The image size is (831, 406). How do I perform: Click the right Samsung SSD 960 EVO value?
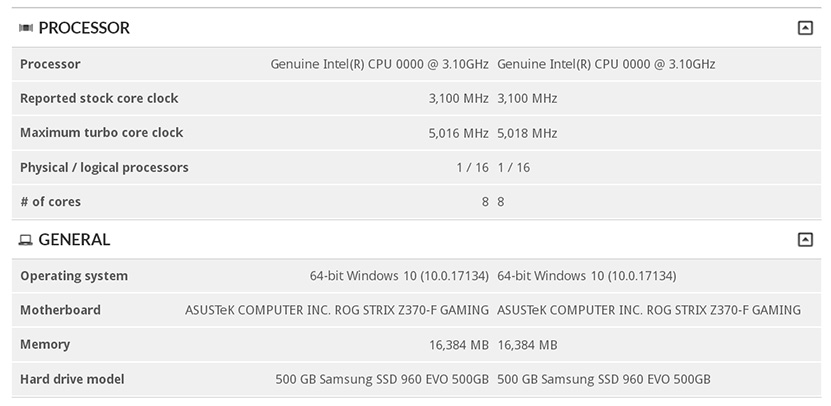point(603,379)
